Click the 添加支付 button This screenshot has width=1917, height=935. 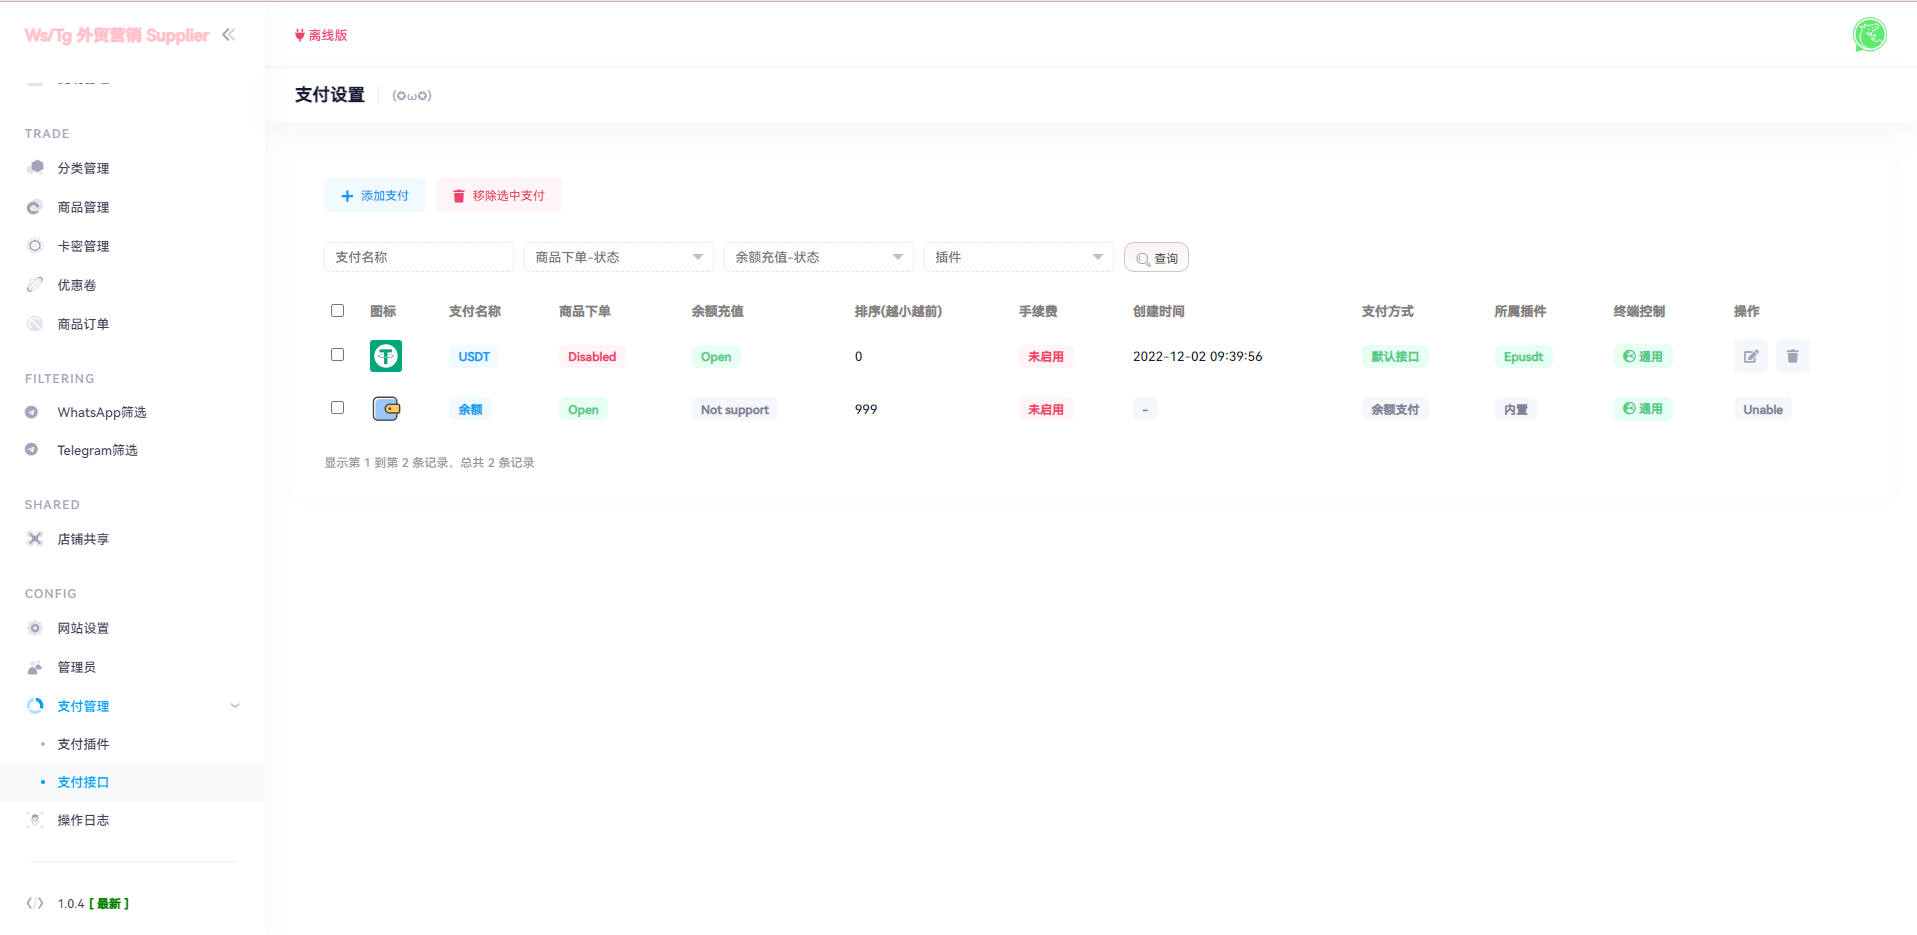[x=374, y=195]
